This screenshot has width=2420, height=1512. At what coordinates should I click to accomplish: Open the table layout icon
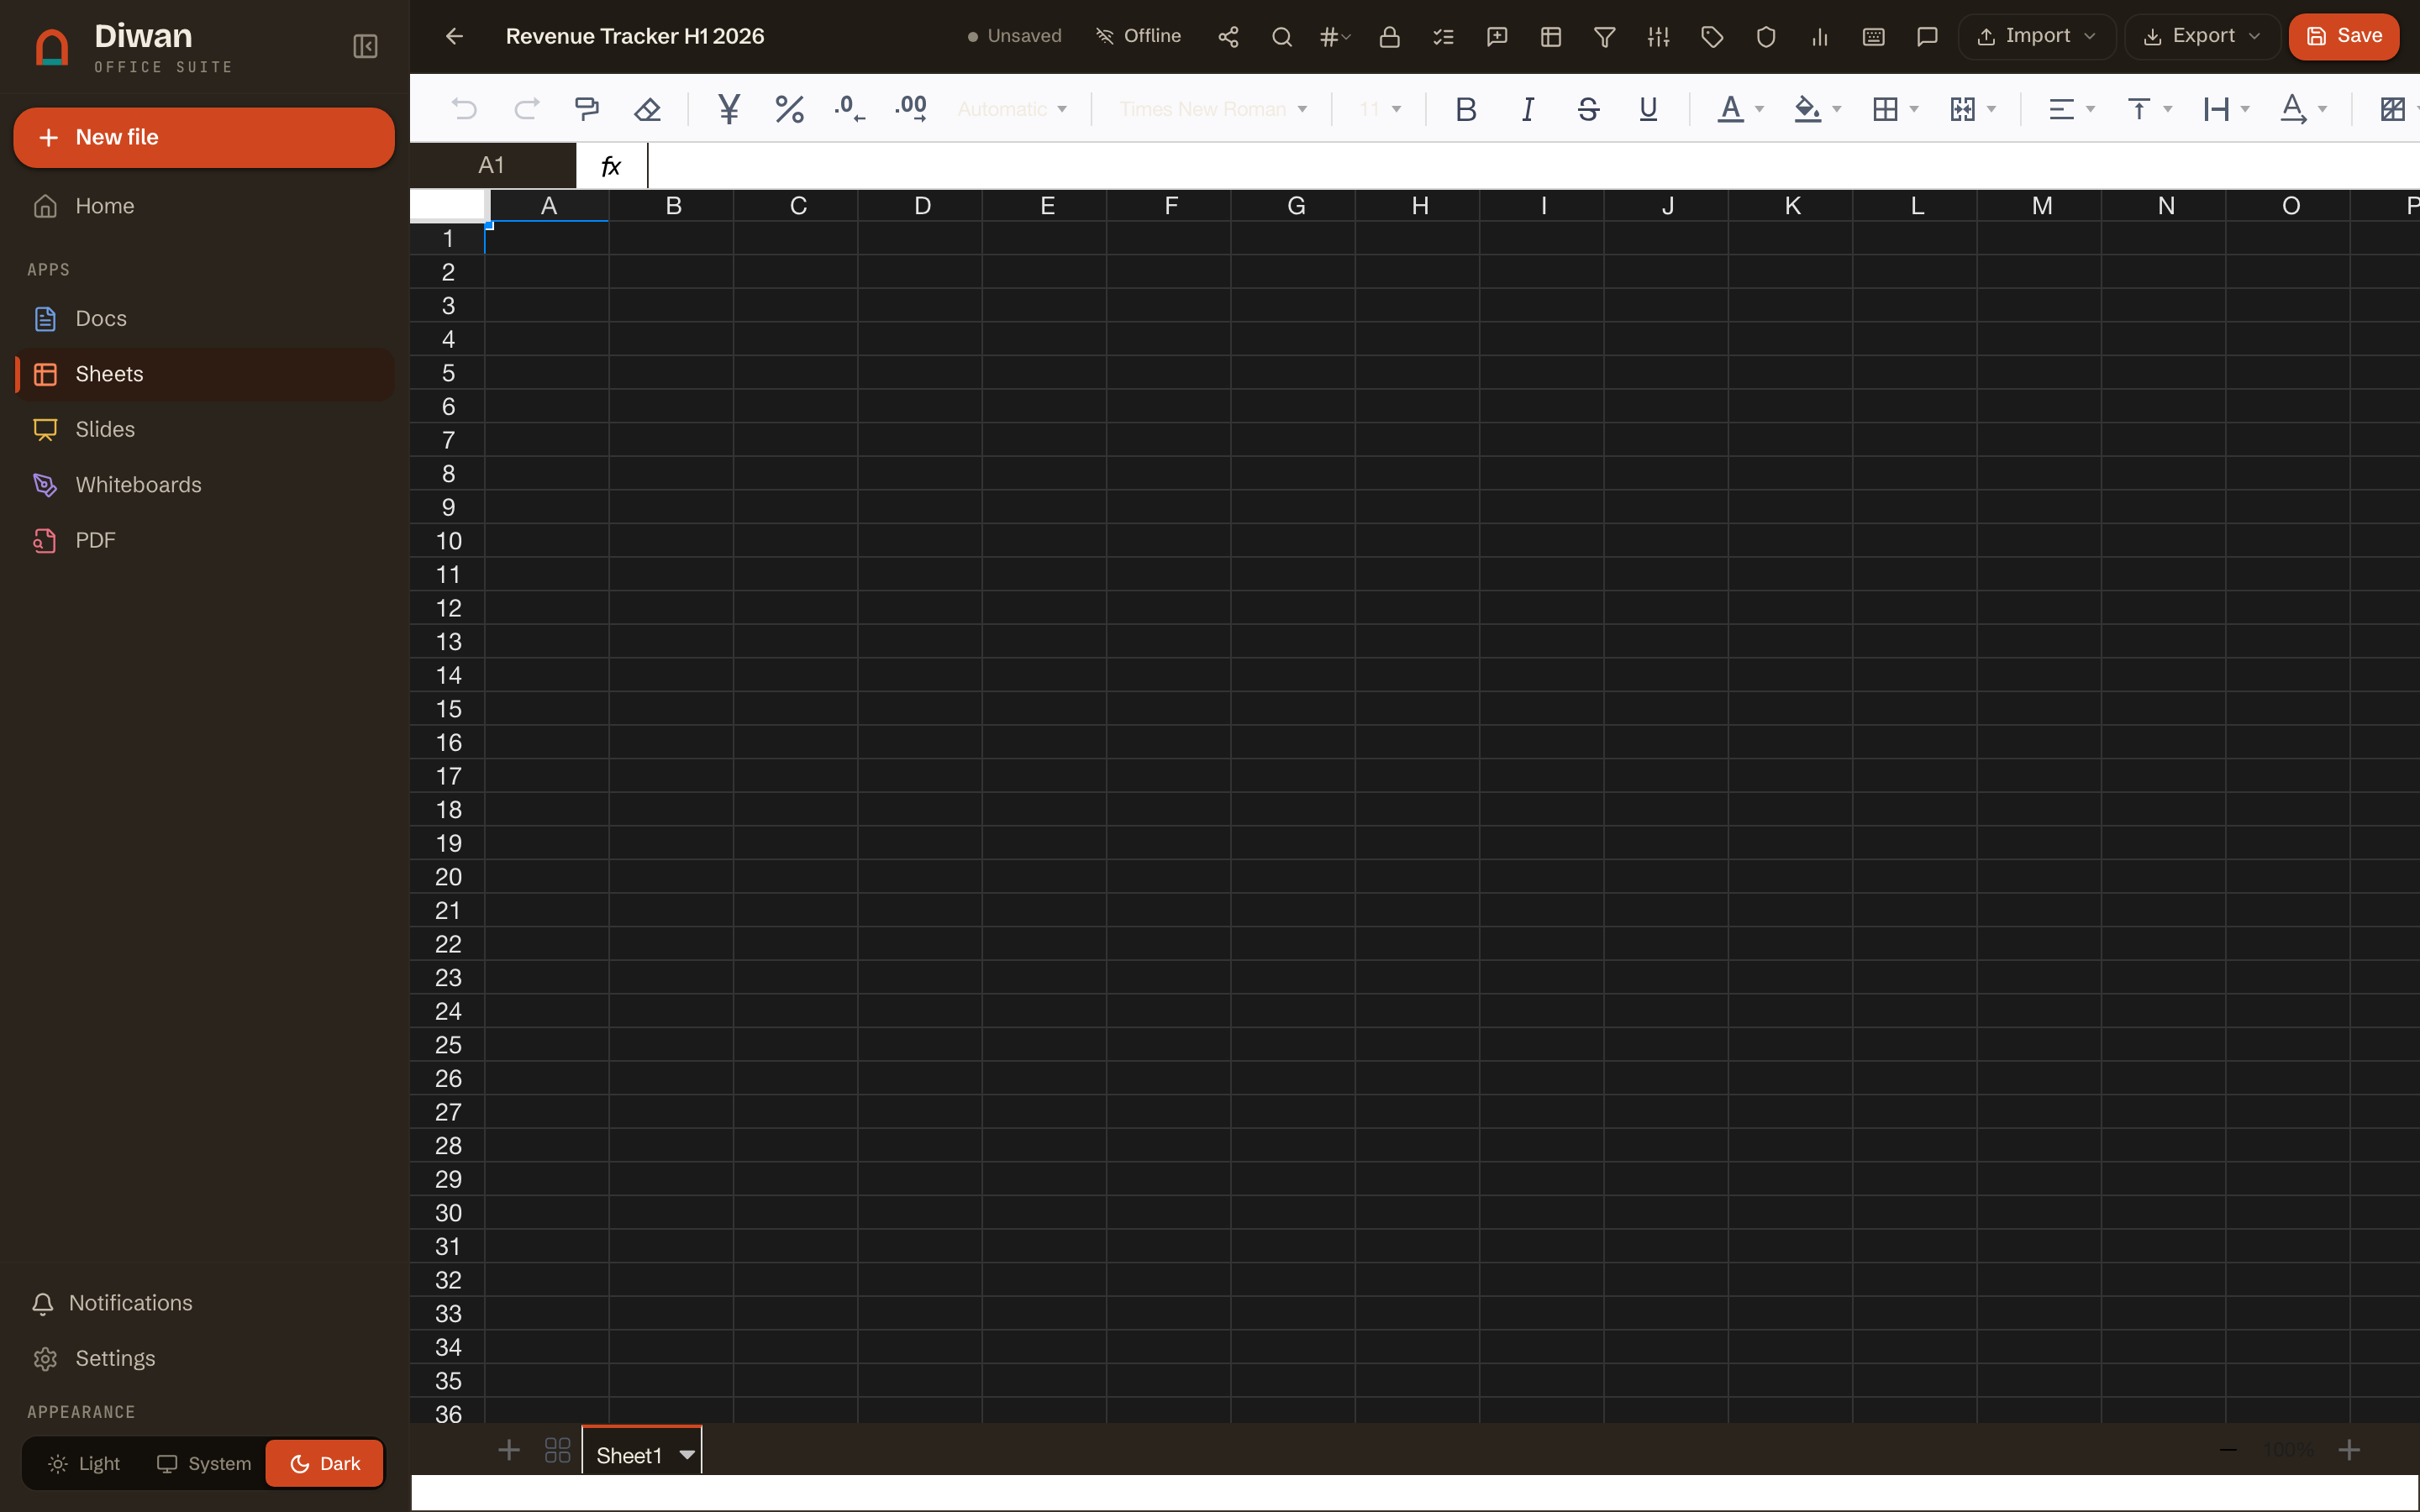point(1551,37)
